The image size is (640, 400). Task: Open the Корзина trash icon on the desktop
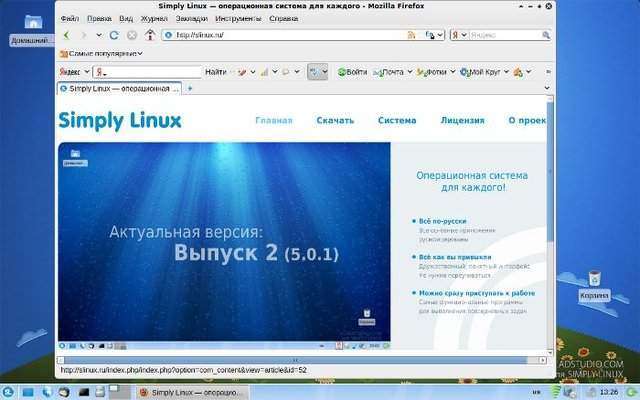click(x=594, y=285)
